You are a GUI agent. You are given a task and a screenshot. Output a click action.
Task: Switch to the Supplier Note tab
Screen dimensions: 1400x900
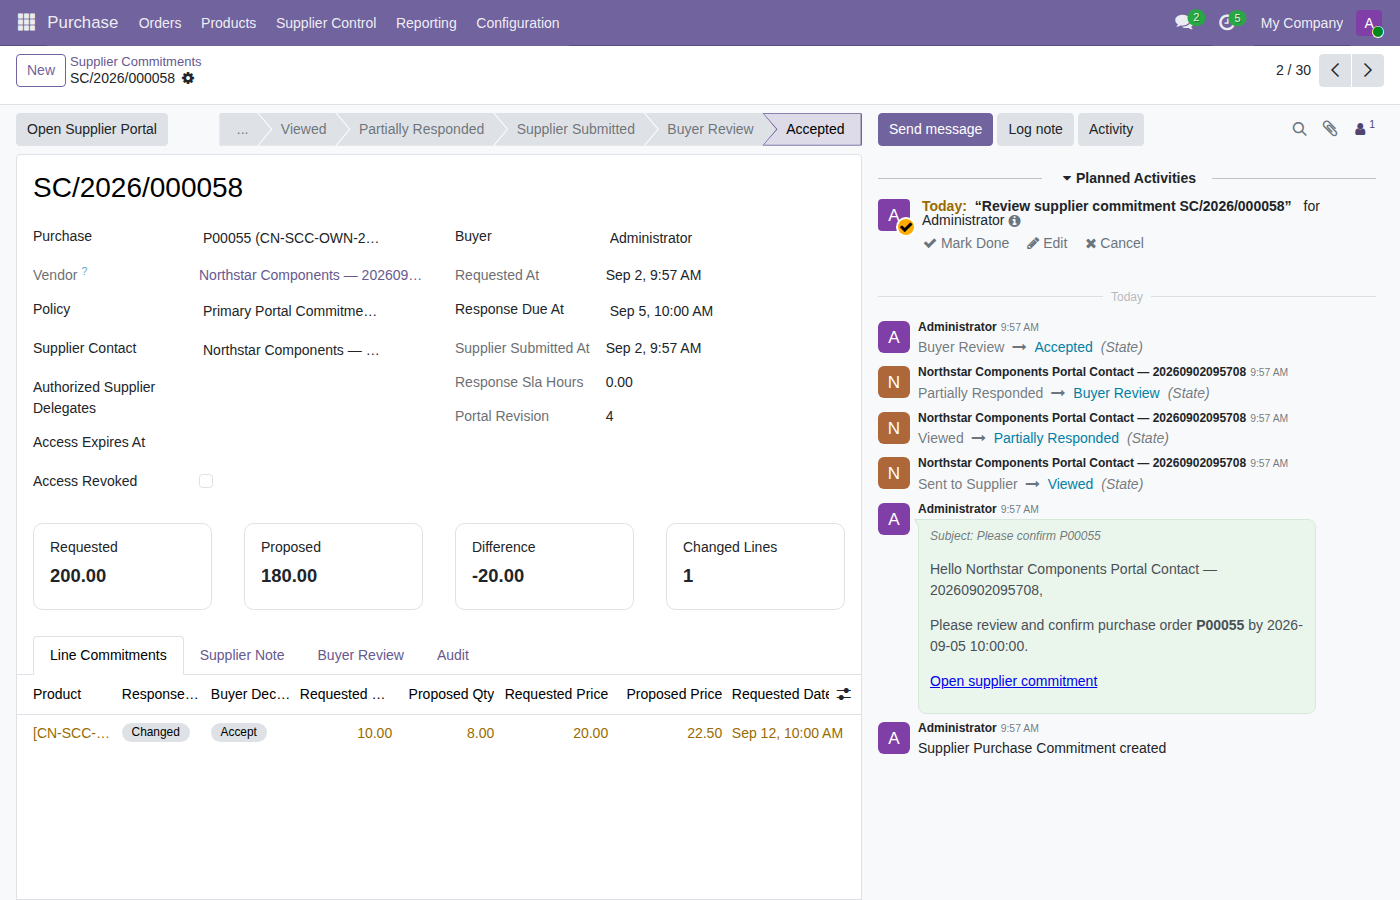click(242, 655)
